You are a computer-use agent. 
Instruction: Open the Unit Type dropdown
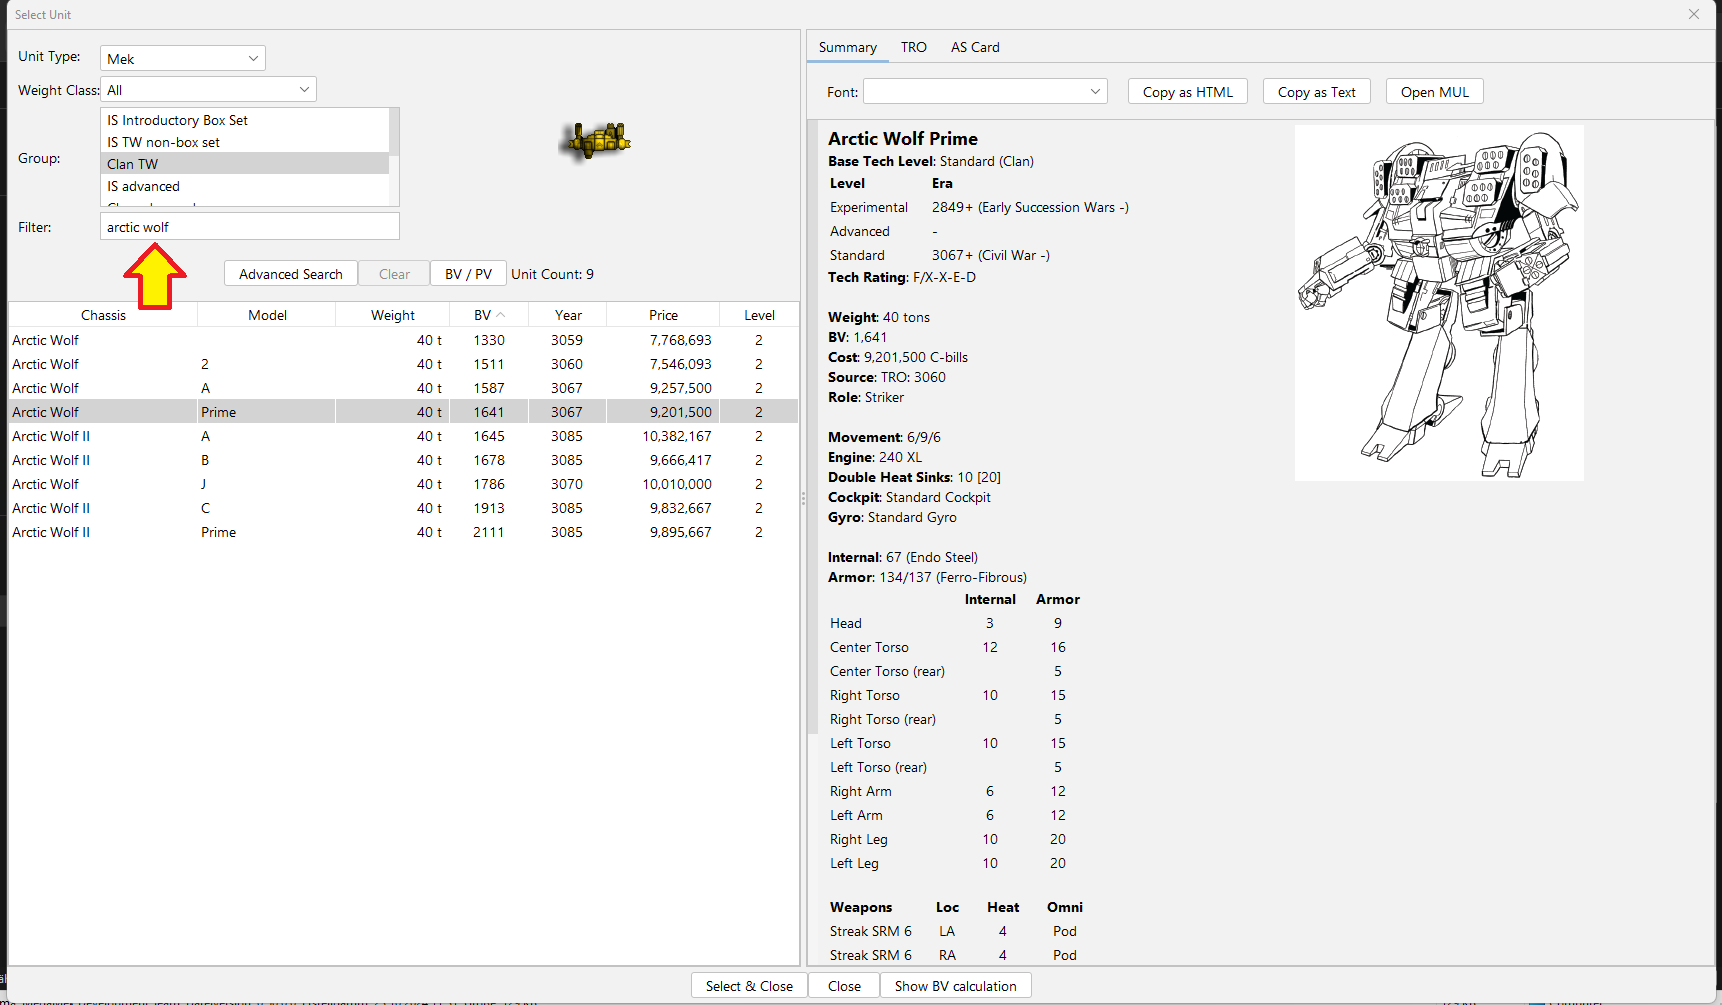[182, 59]
